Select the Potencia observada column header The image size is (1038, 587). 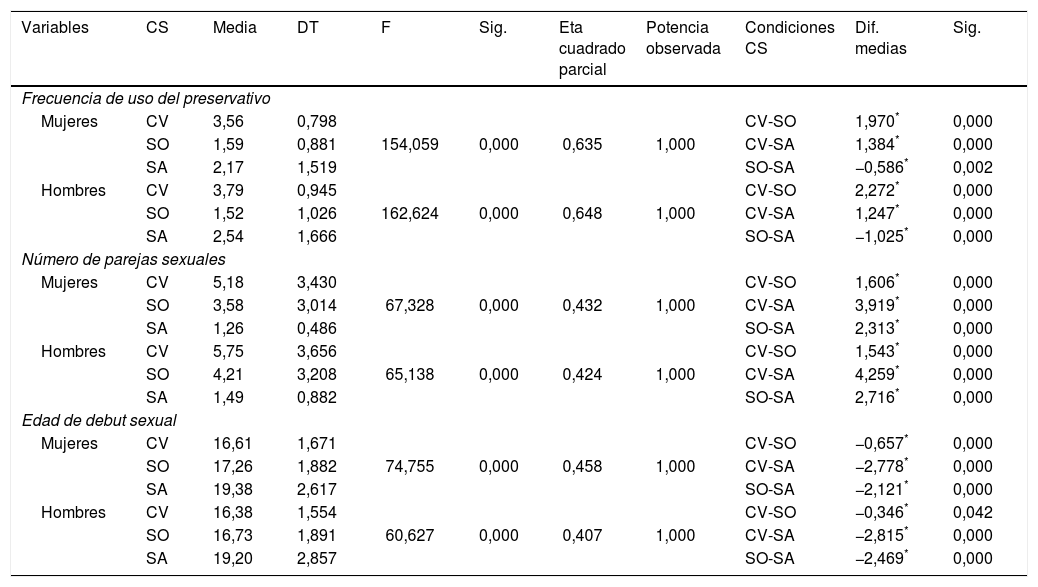coord(683,39)
